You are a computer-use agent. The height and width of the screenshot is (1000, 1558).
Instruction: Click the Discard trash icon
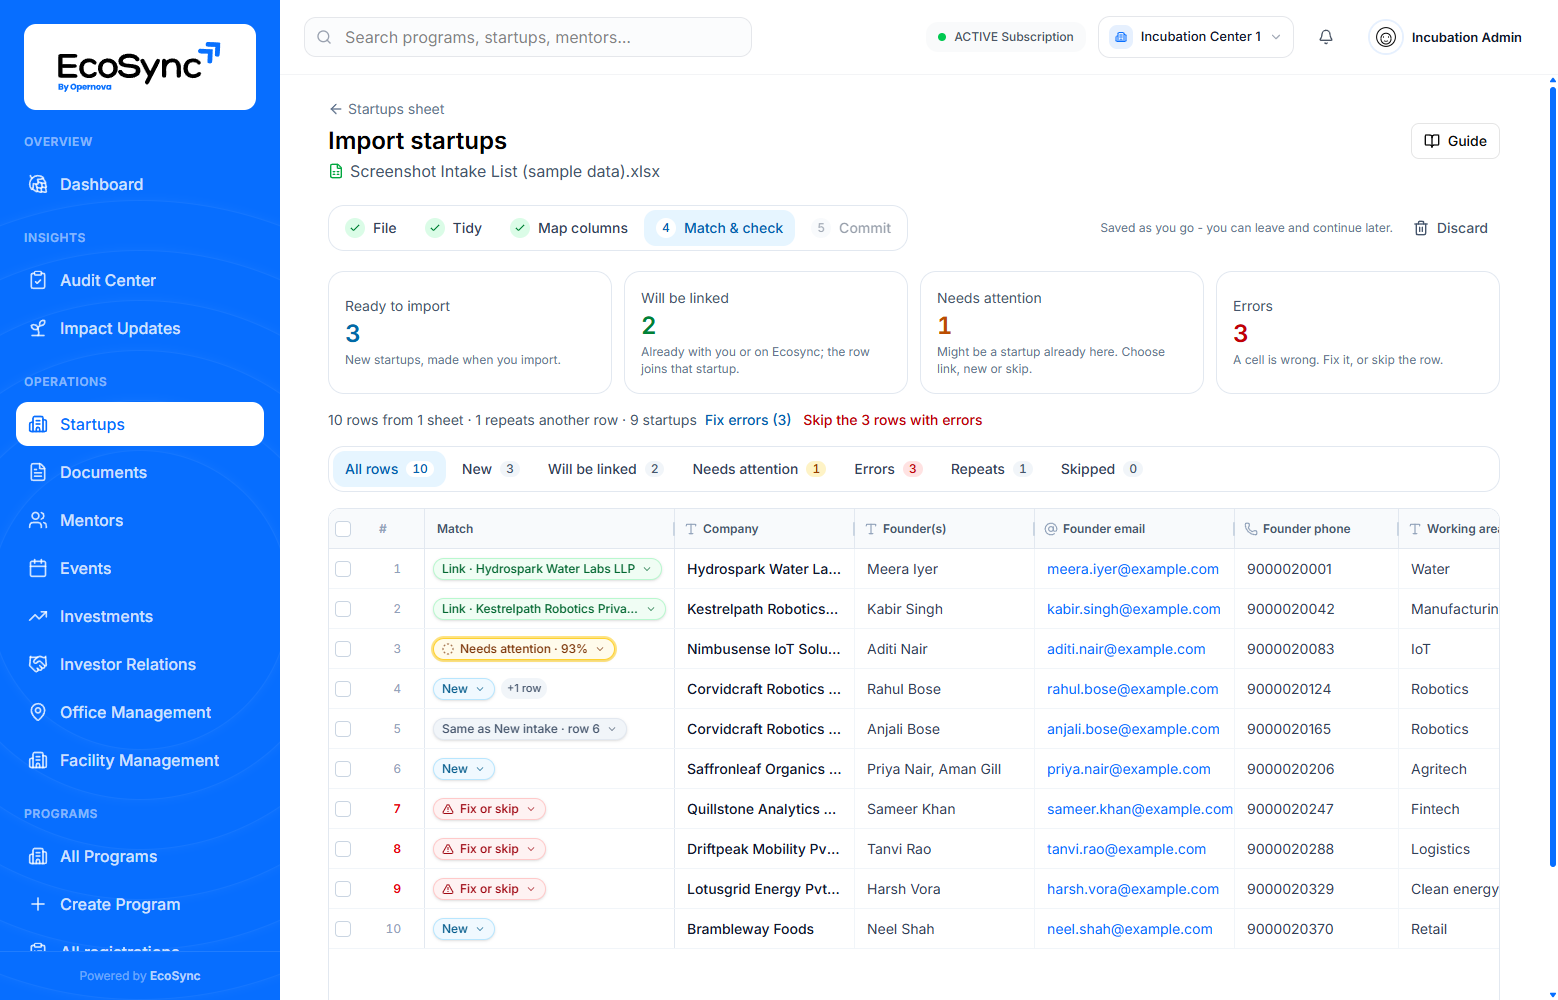point(1421,228)
